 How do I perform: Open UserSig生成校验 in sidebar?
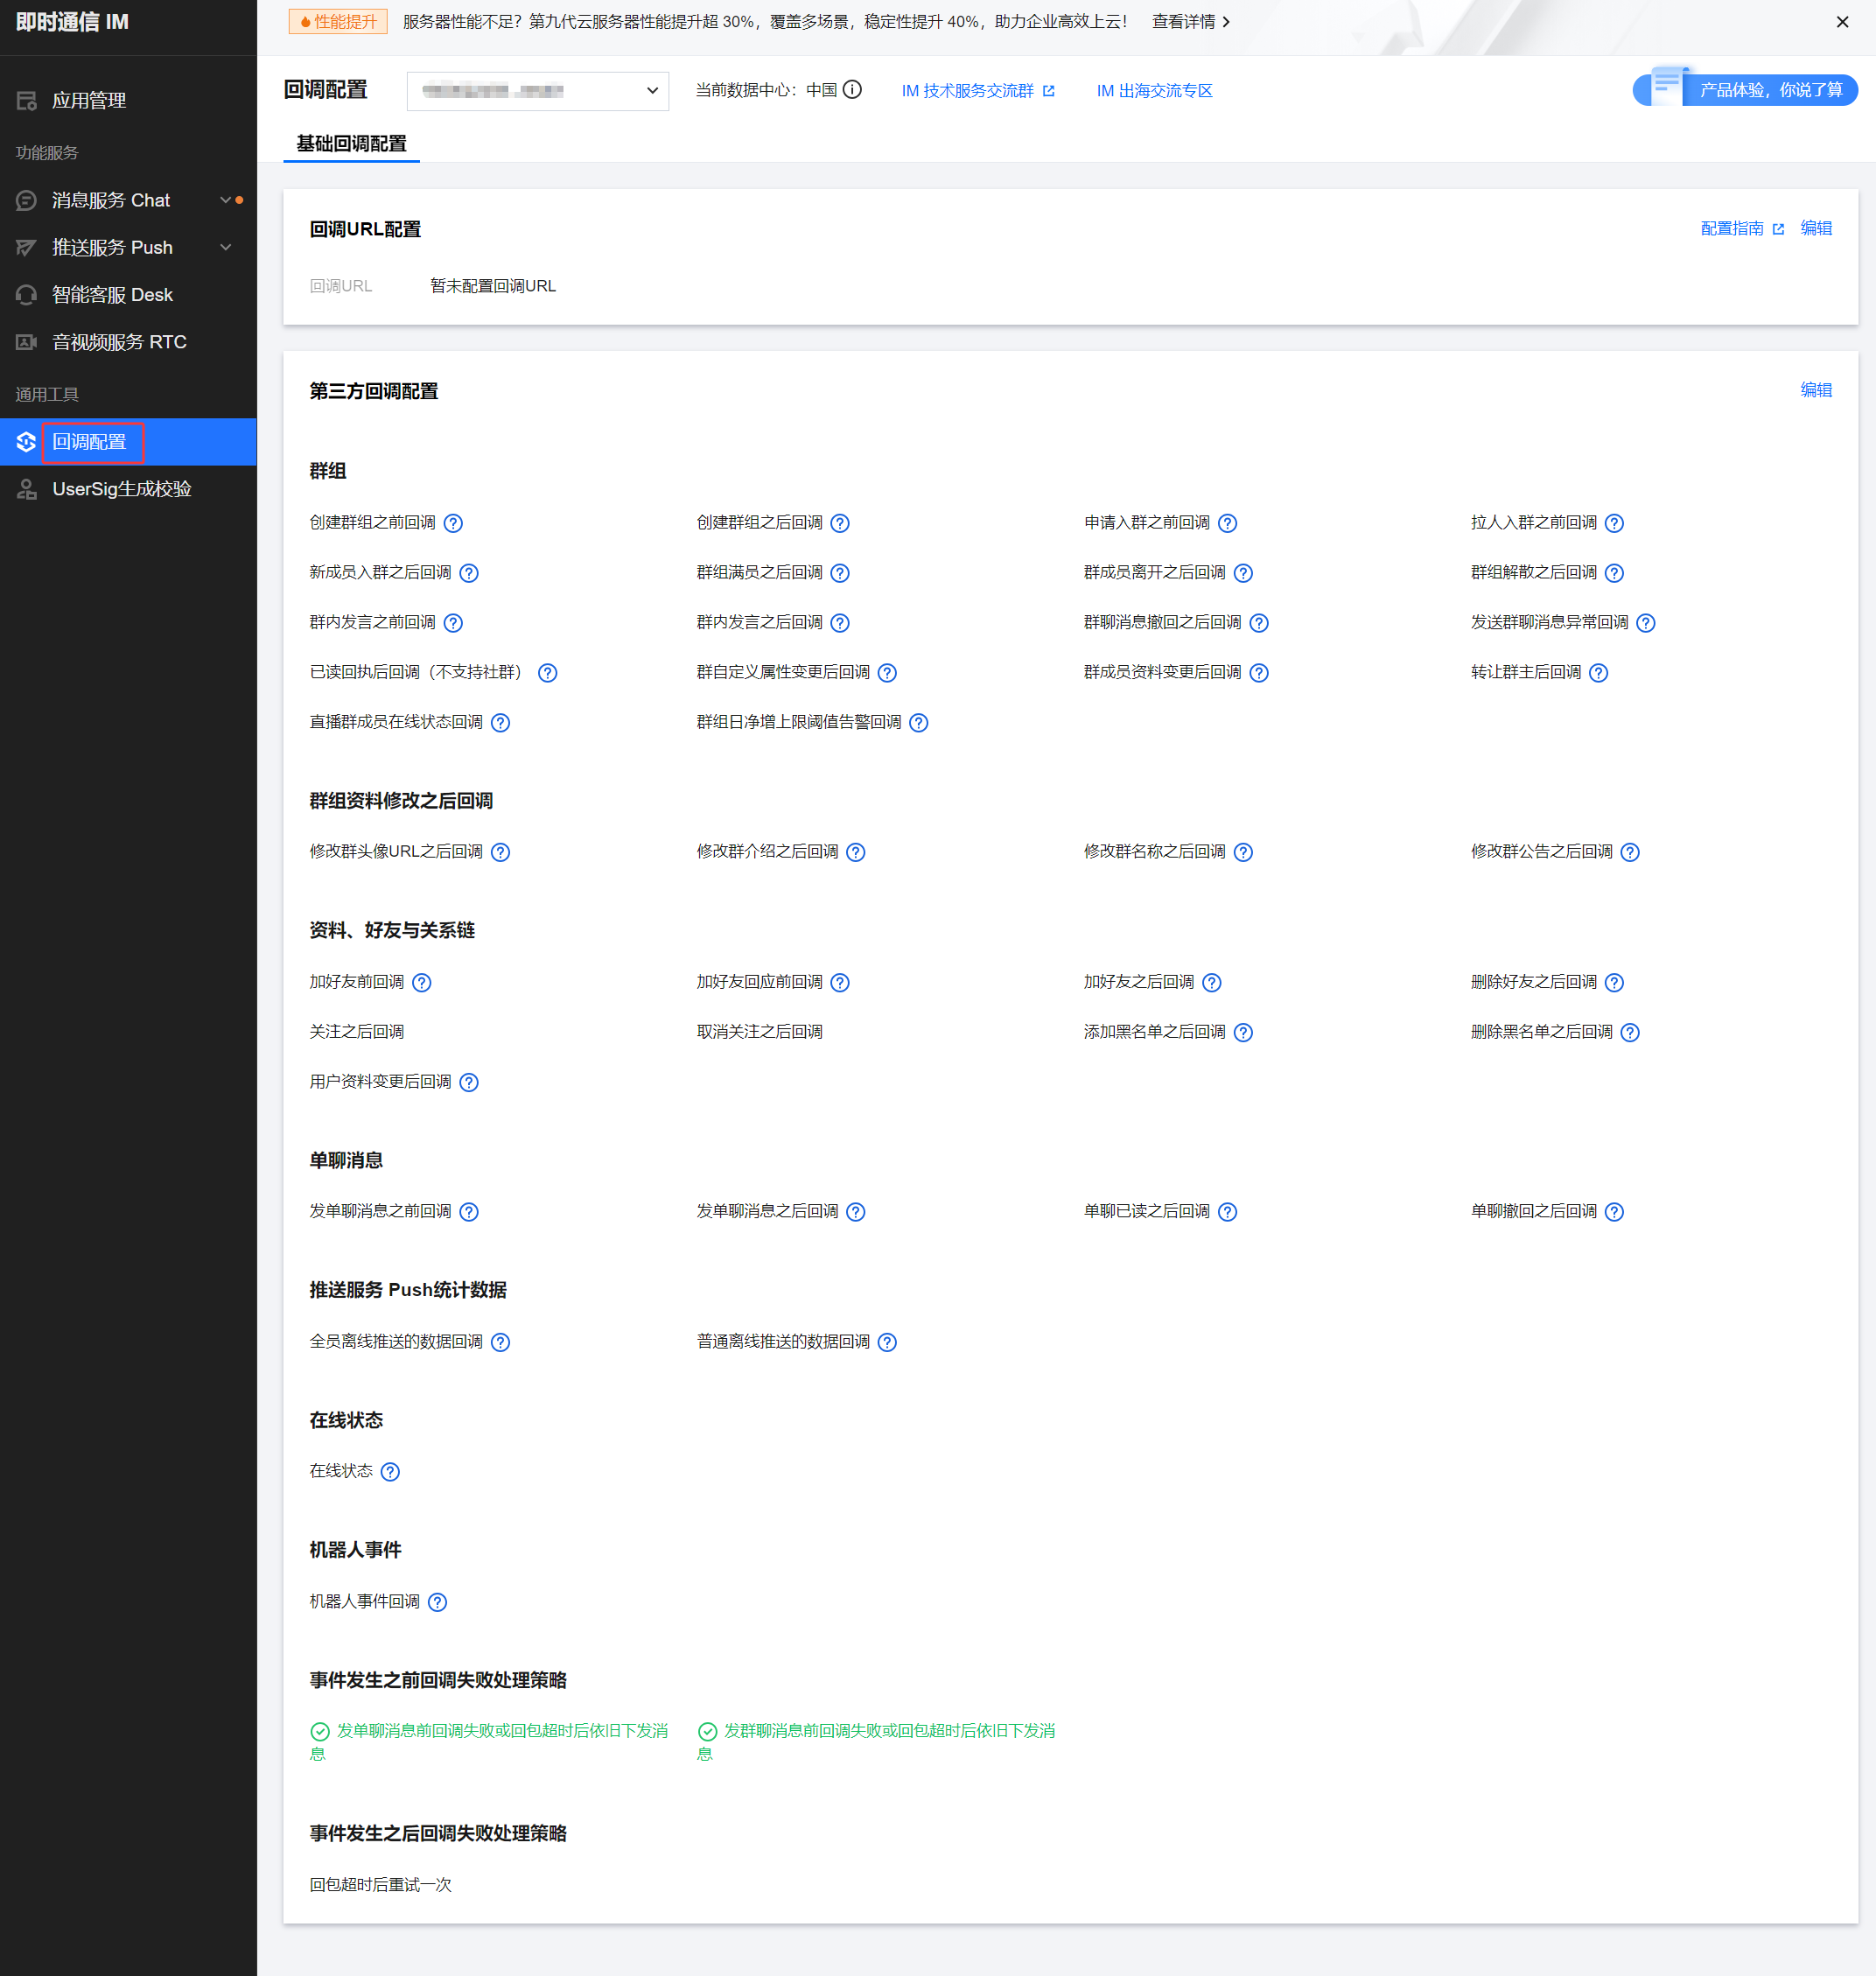[x=121, y=489]
